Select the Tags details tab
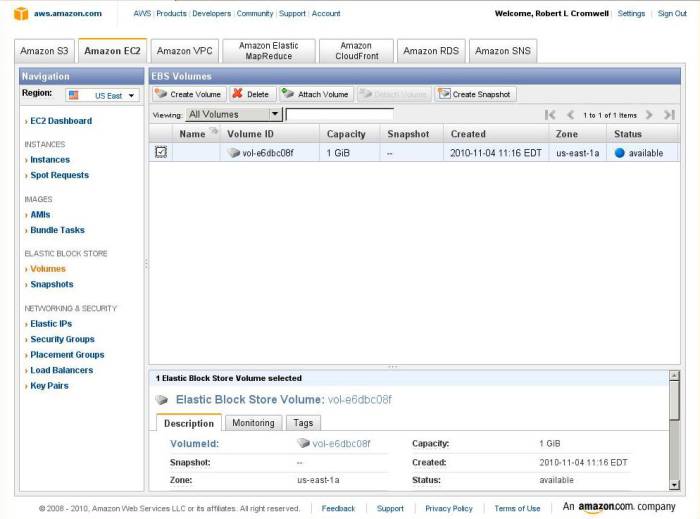 [303, 423]
